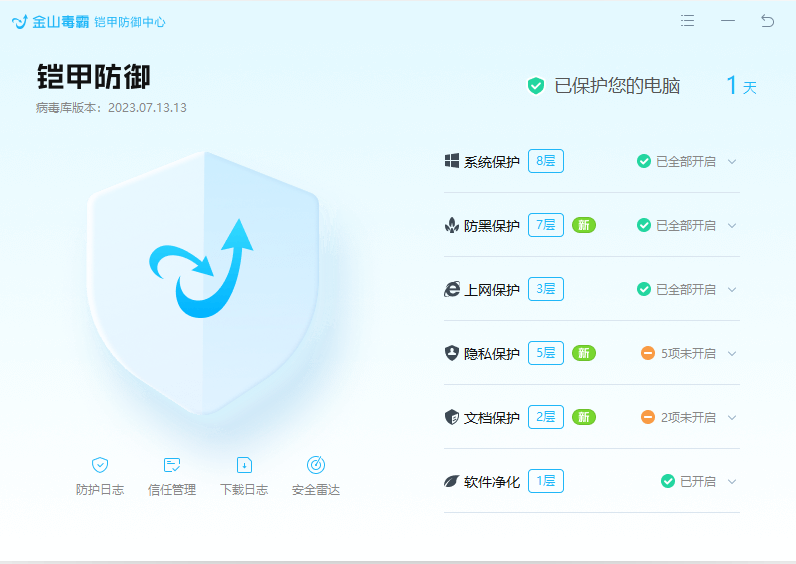
Task: Minimize the window with the dash button
Action: (x=728, y=21)
